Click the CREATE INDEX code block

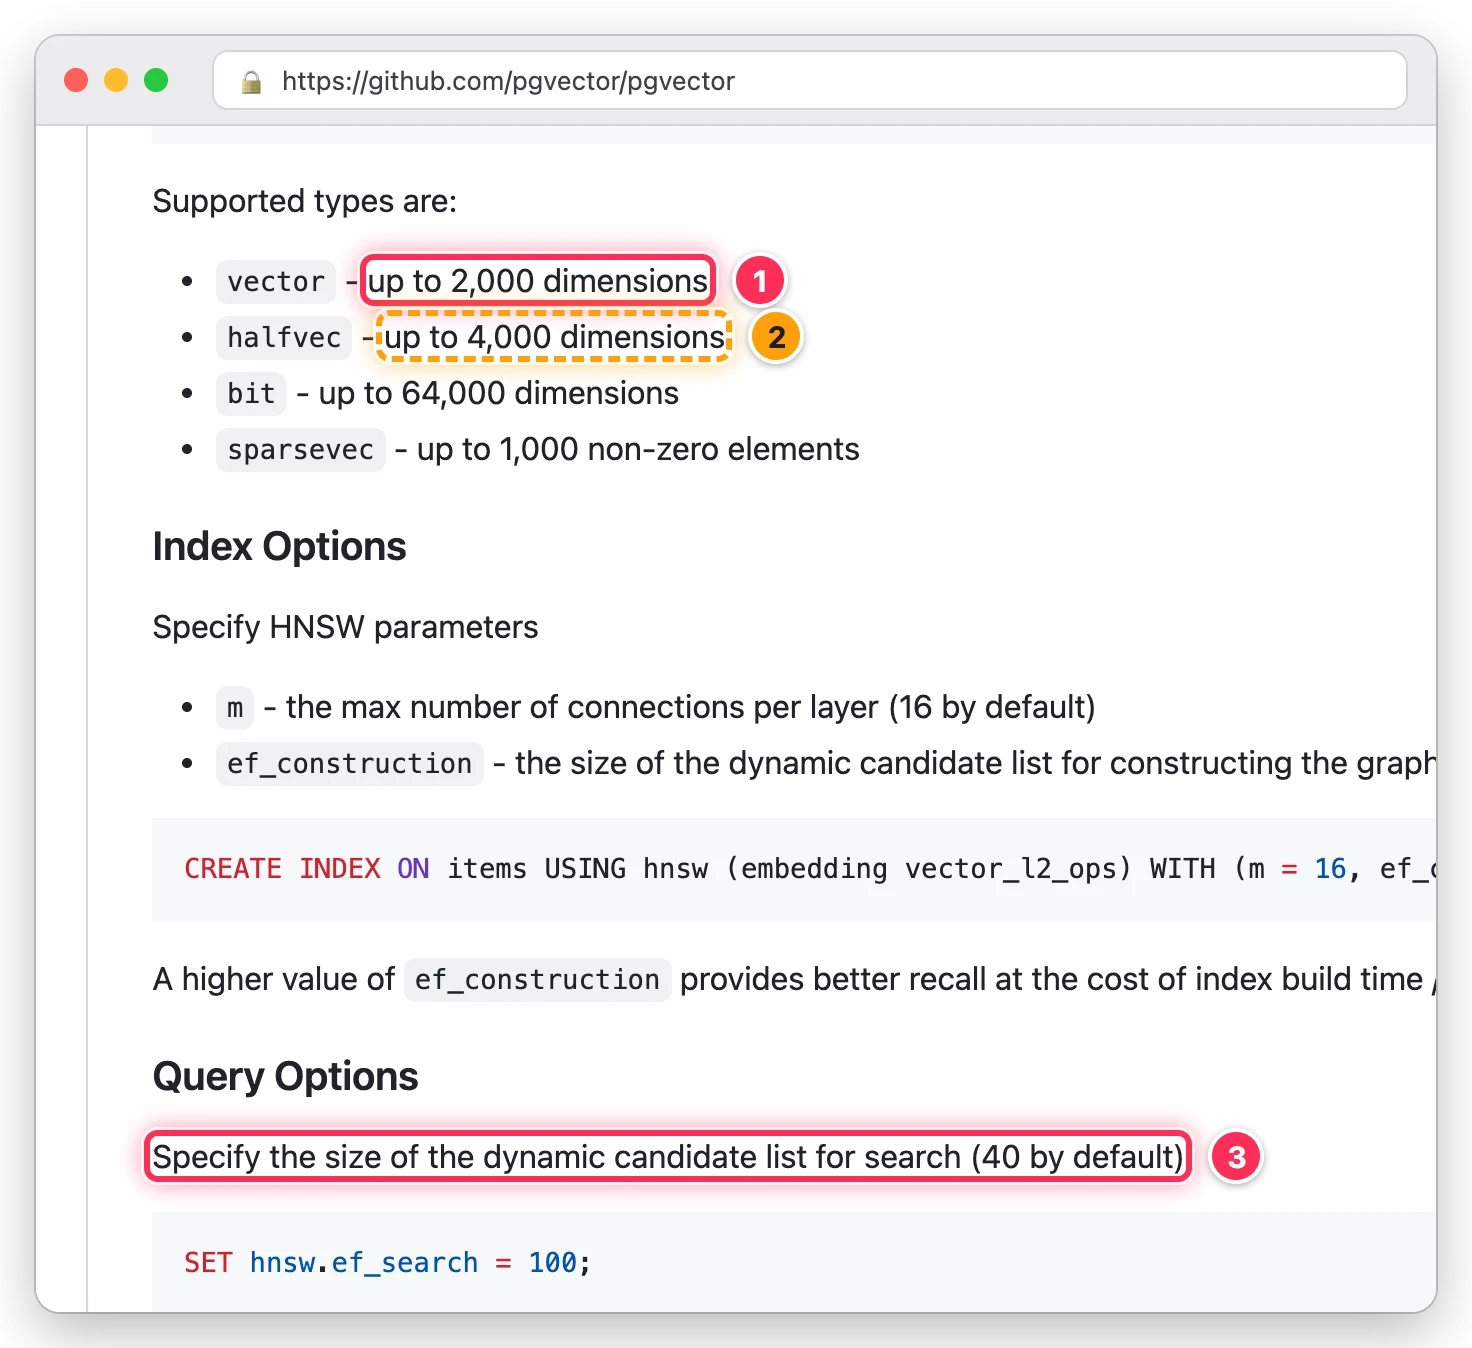[794, 869]
